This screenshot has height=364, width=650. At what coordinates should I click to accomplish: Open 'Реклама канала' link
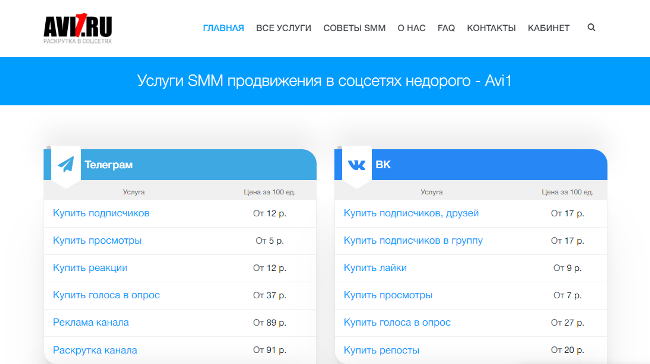tap(91, 323)
